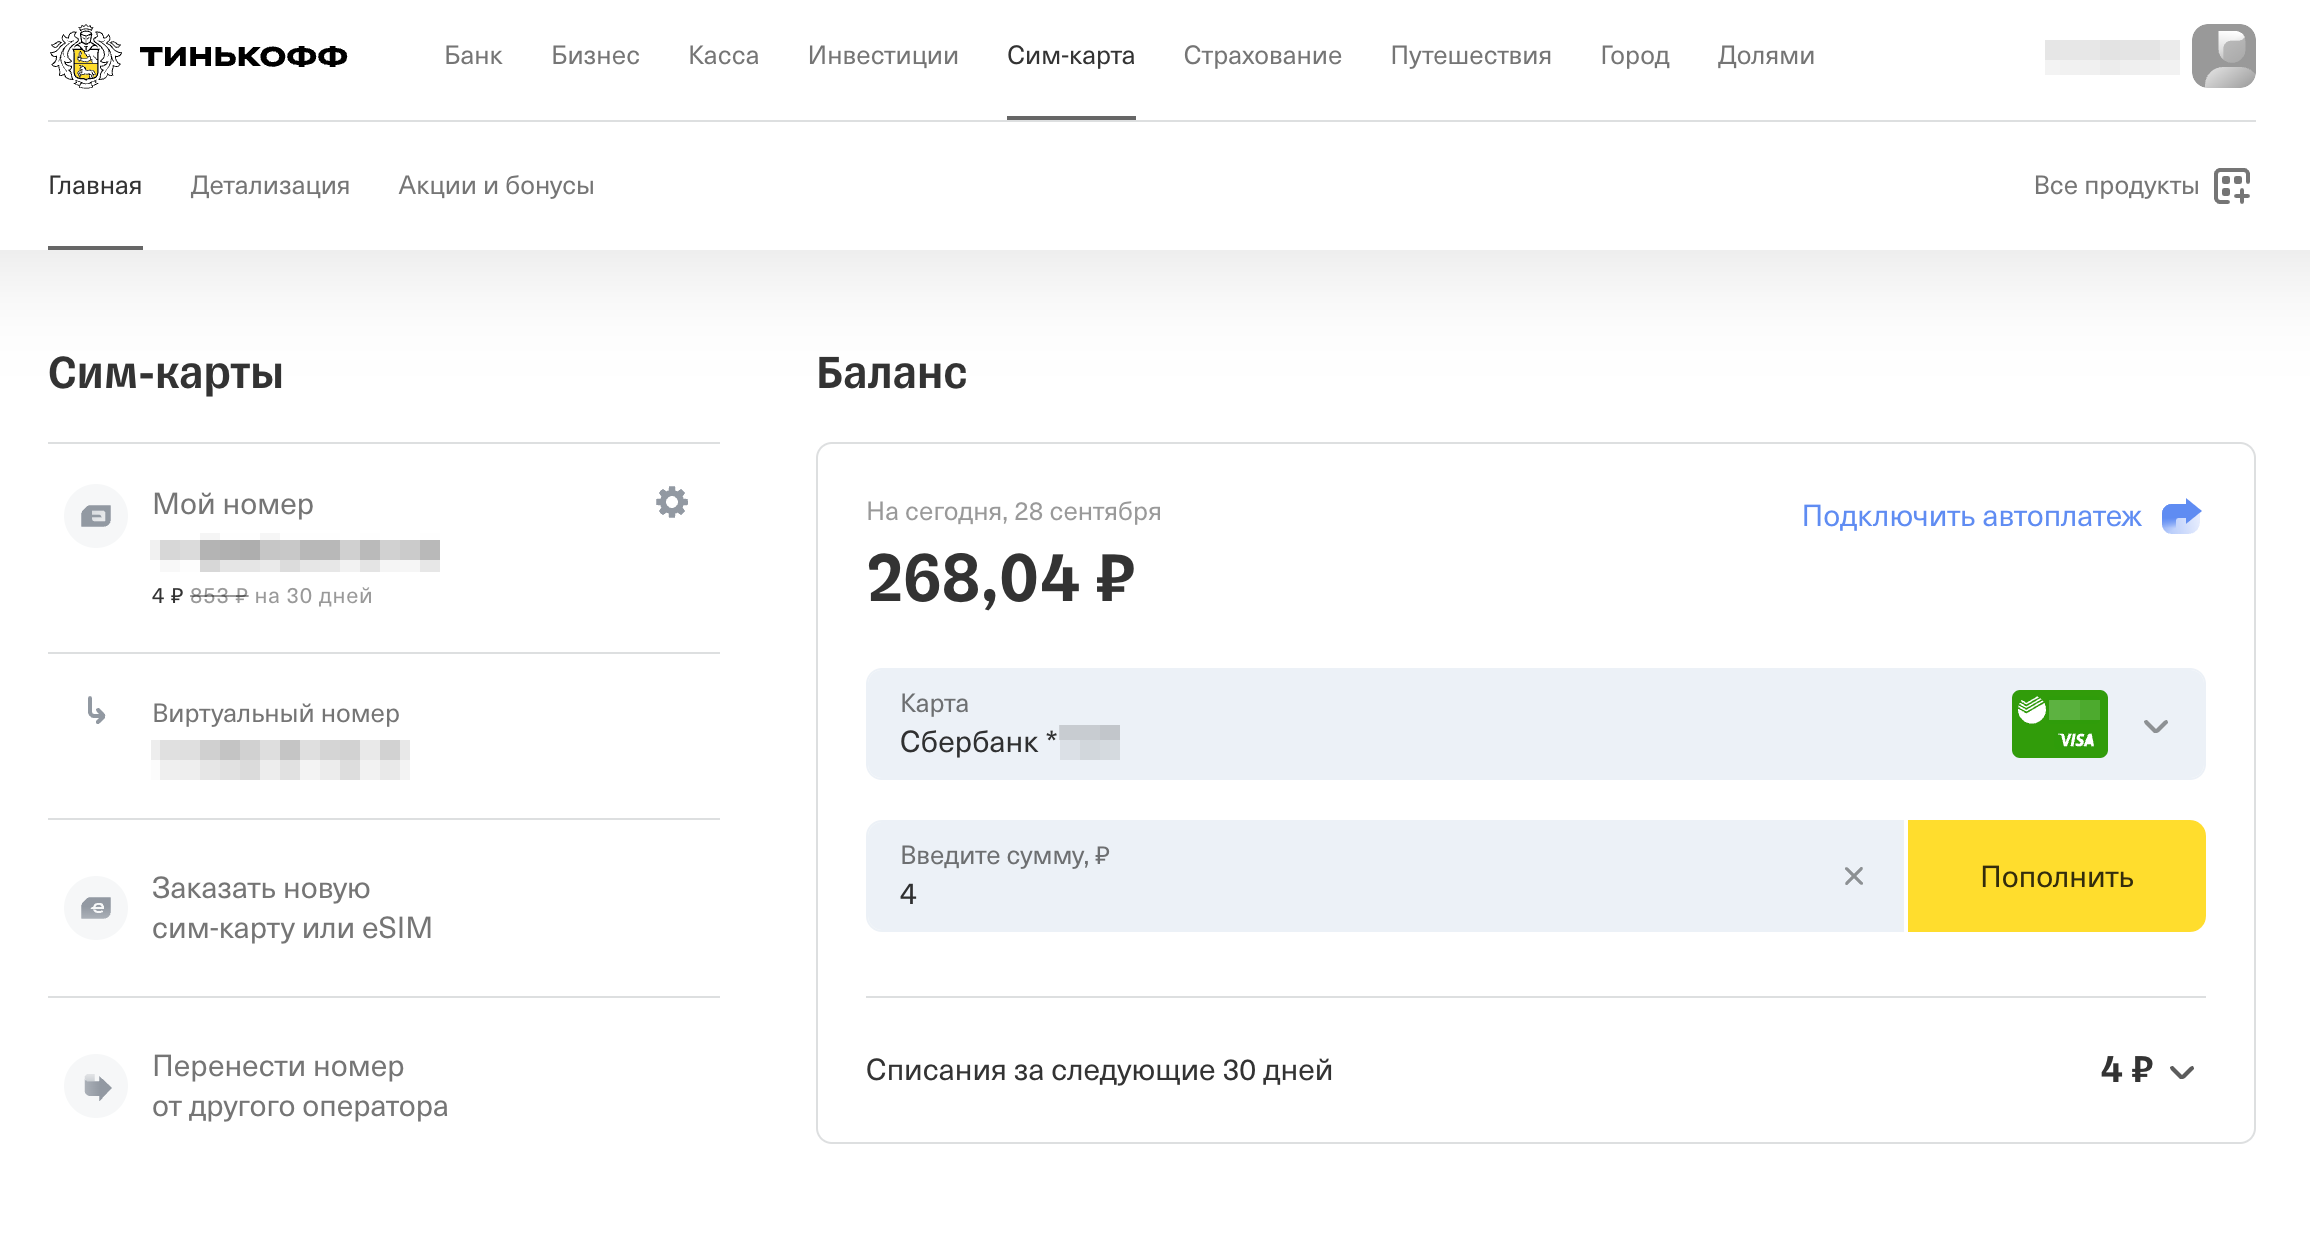The image size is (2310, 1240).
Task: Switch to Детализация tab
Action: tap(270, 185)
